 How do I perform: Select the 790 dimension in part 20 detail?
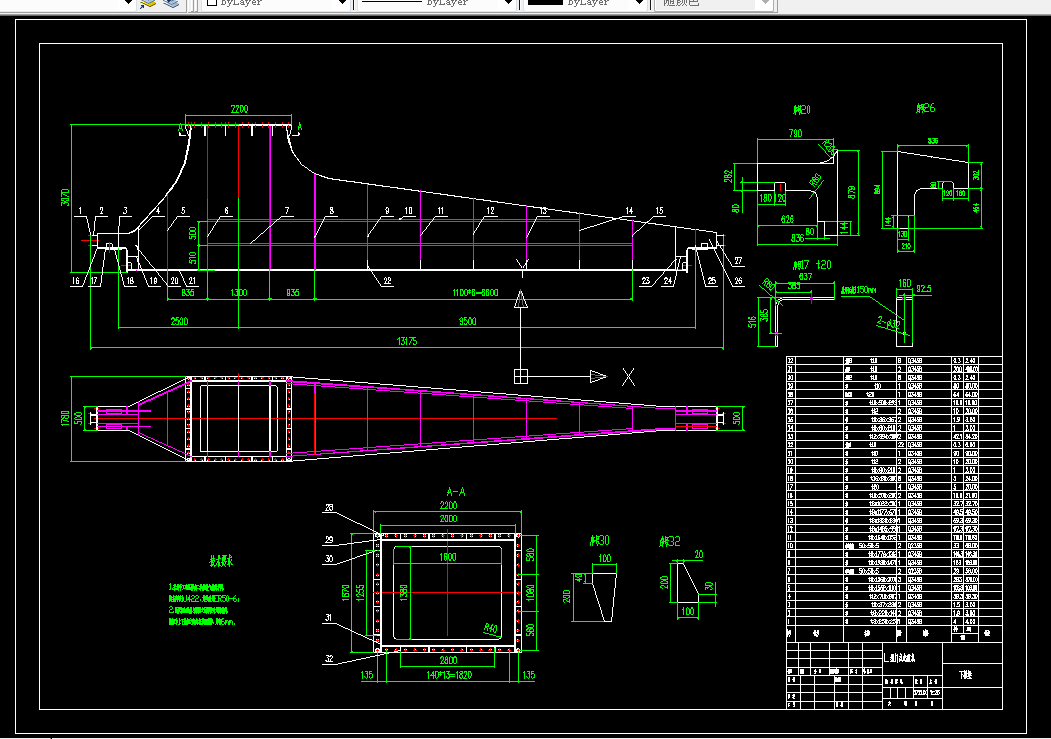(795, 133)
